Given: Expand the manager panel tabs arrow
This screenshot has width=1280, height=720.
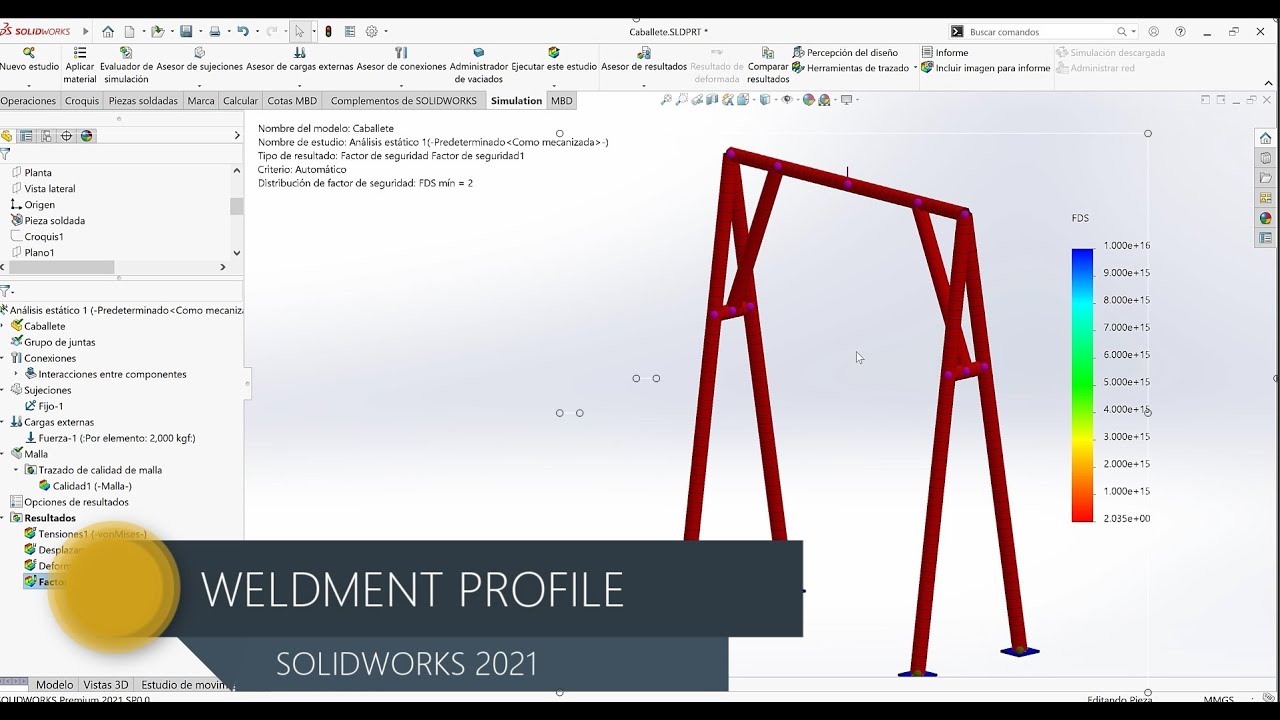Looking at the screenshot, I should click(237, 136).
